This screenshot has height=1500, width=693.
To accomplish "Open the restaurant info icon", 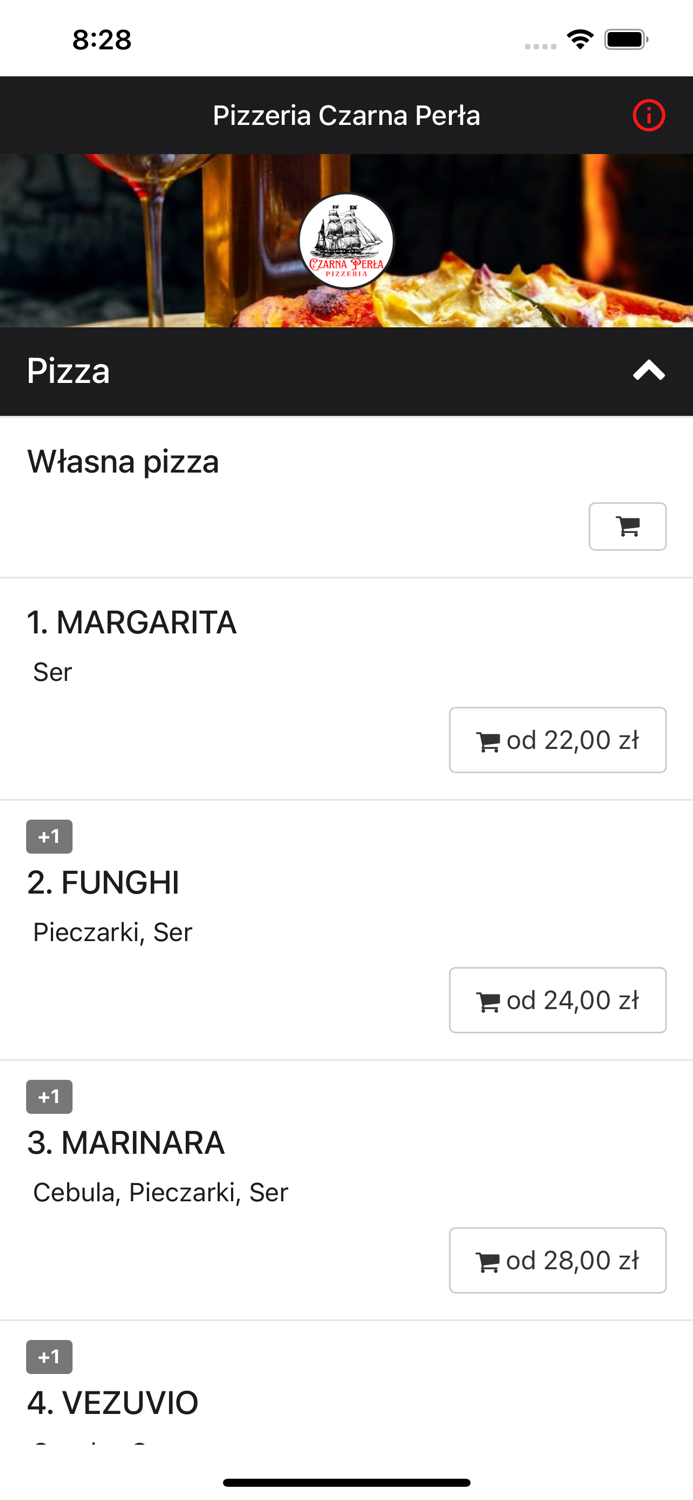I will pyautogui.click(x=648, y=115).
